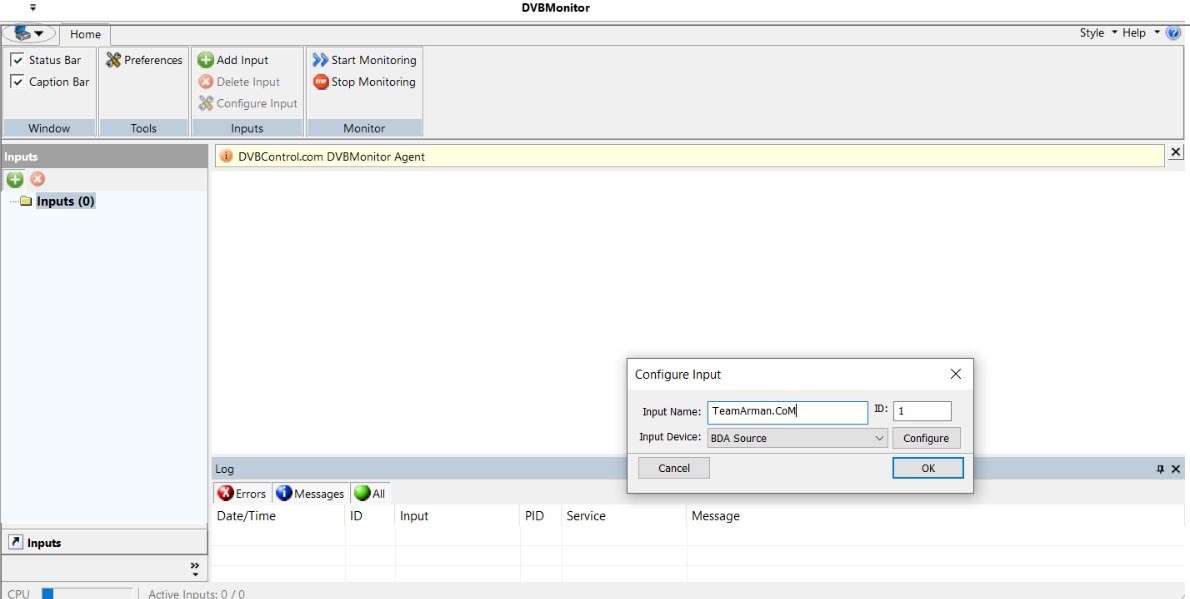Image resolution: width=1190 pixels, height=599 pixels.
Task: Uncheck the Caption Bar checkbox
Action: point(17,82)
